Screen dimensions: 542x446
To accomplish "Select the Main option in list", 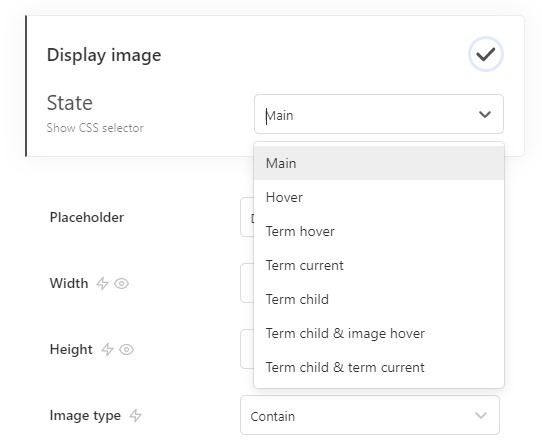I will pos(379,163).
